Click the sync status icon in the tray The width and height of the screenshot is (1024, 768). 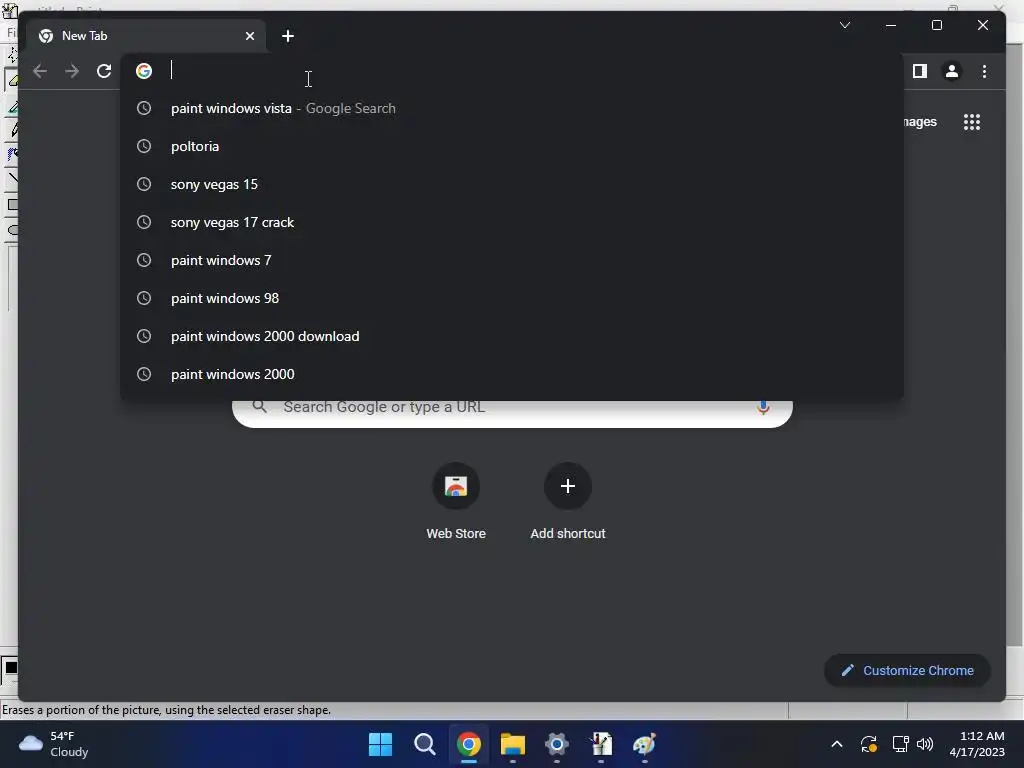pos(869,744)
